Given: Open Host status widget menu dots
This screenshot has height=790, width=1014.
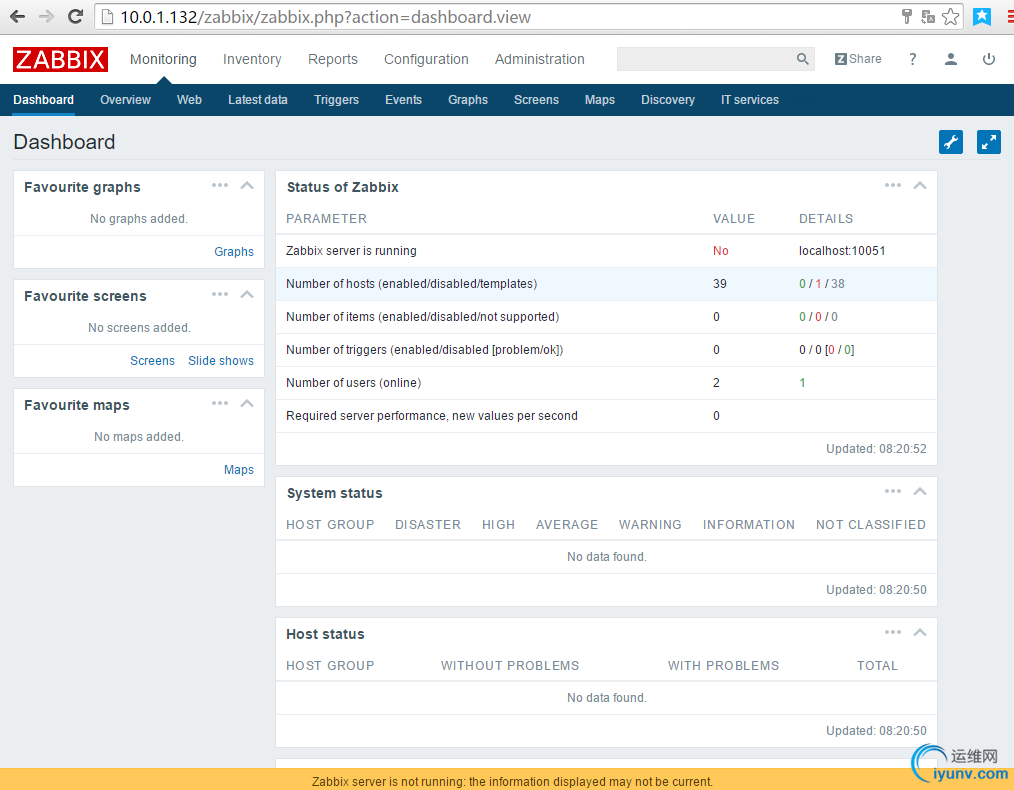Looking at the screenshot, I should (x=893, y=632).
